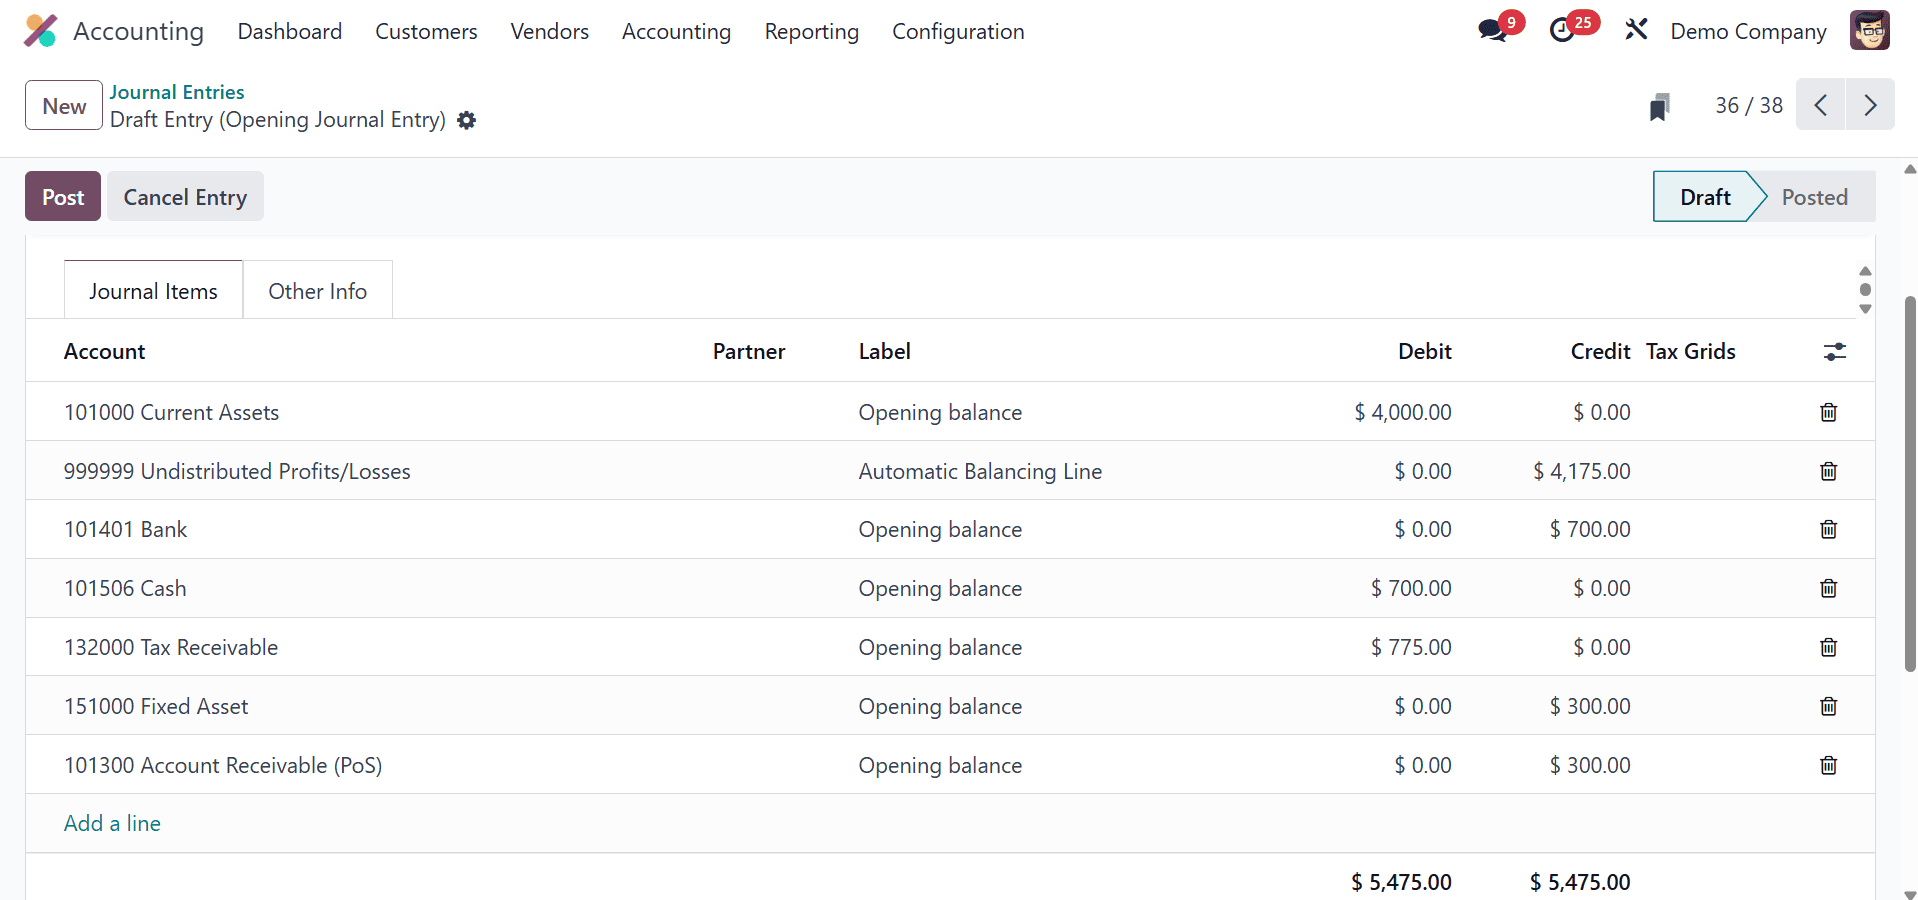
Task: Select the 151000 Fixed Asset account cell
Action: 156,706
